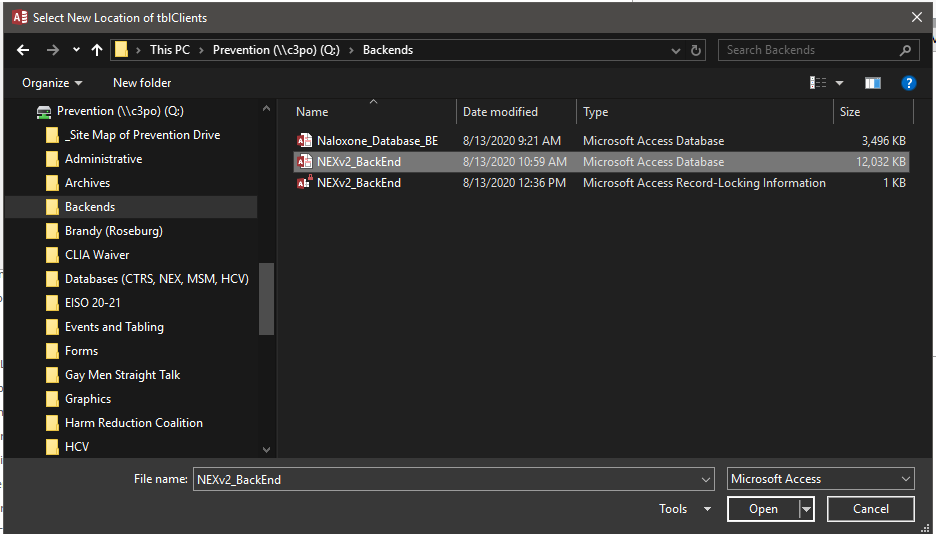The image size is (936, 534).
Task: Open Microsoft Access file type dropdown
Action: (x=821, y=479)
